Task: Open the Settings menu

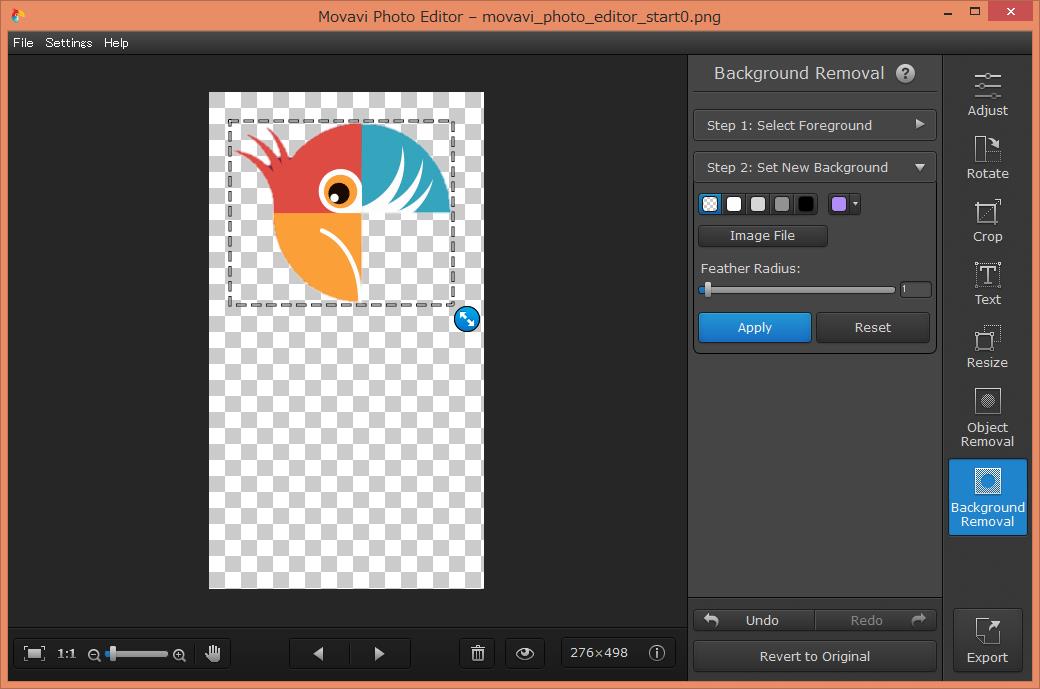Action: [68, 43]
